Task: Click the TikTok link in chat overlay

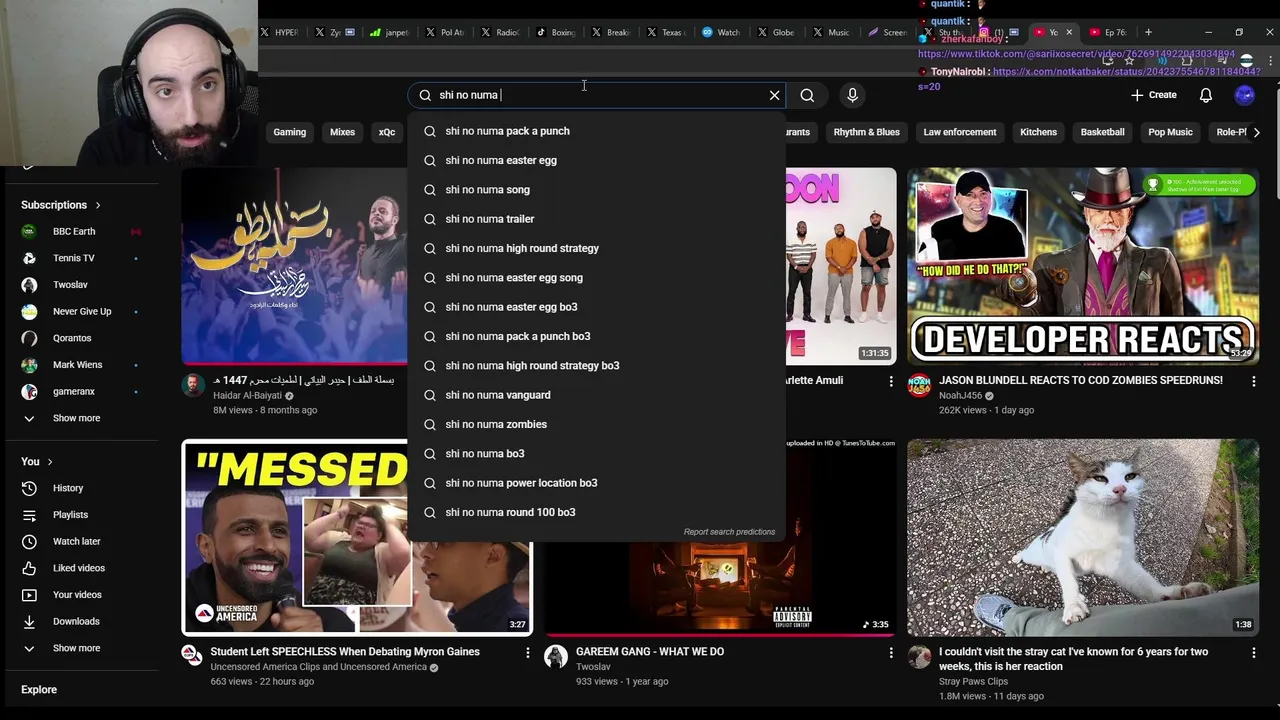Action: tap(1076, 54)
